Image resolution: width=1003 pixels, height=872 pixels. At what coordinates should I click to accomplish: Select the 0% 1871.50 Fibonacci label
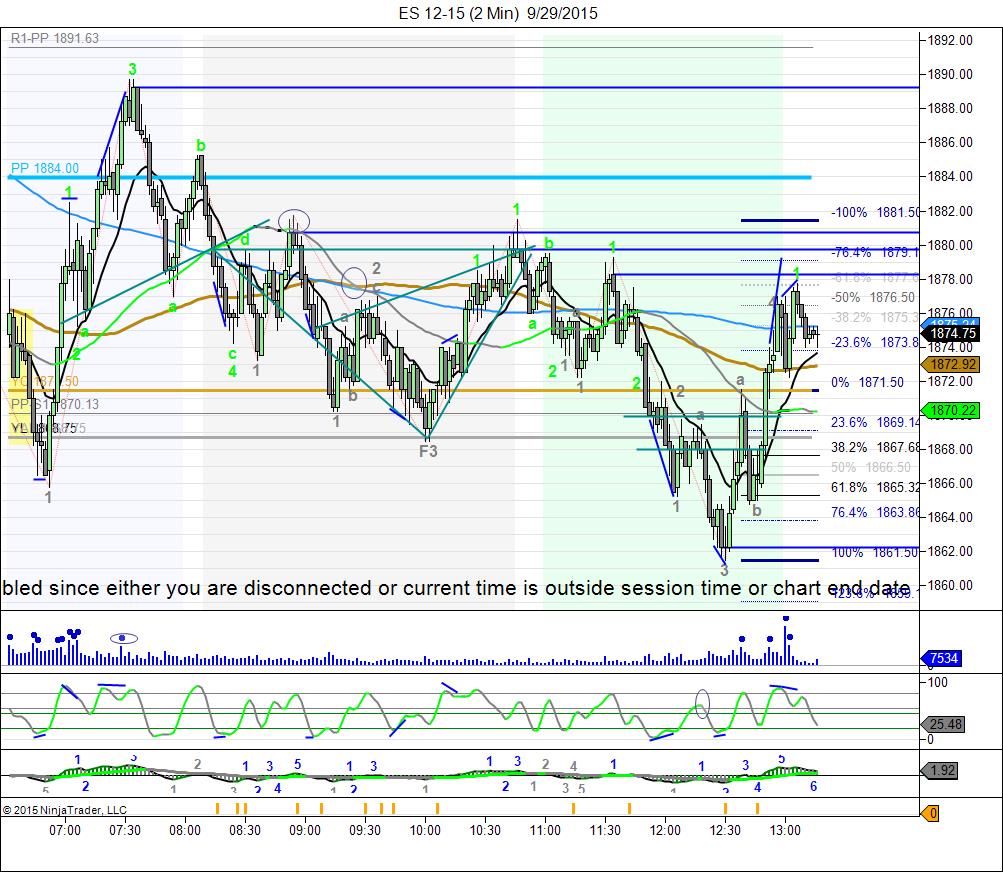point(867,383)
